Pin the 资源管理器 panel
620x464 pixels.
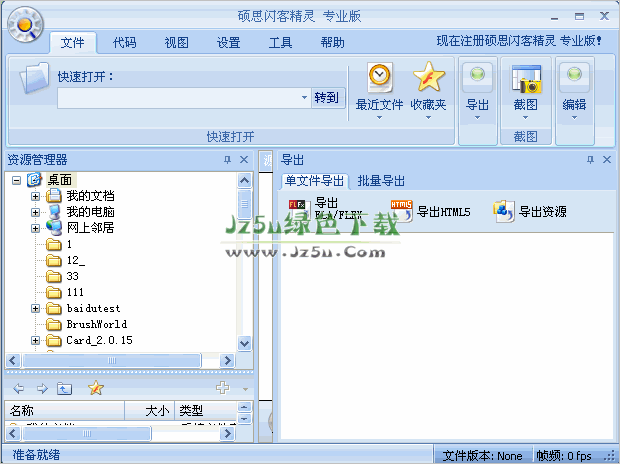tap(227, 160)
